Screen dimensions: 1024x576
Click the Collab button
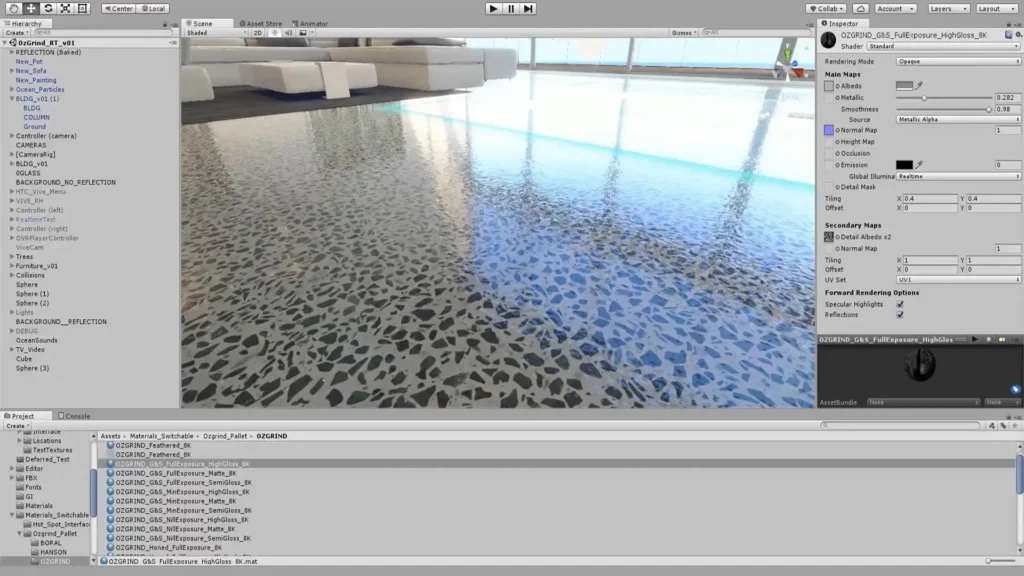(x=826, y=8)
